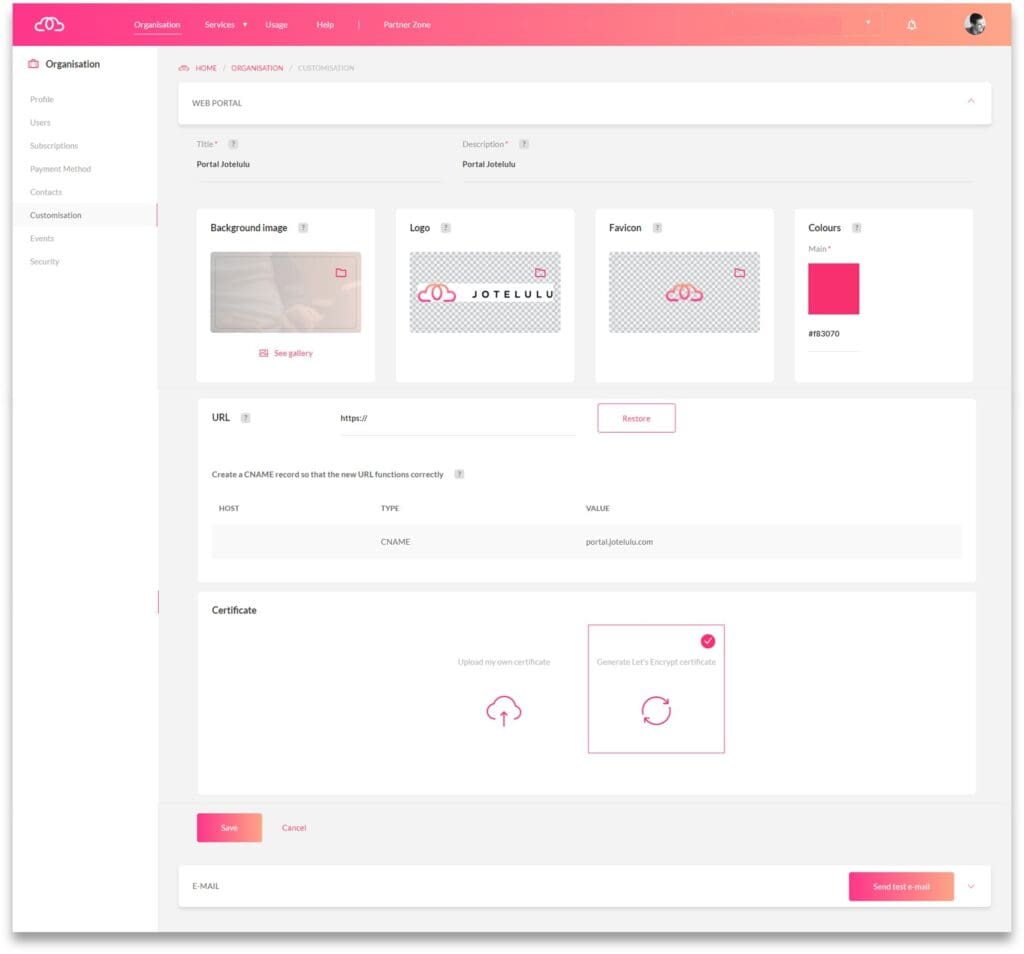This screenshot has width=1024, height=954.
Task: Expand the E-mail section chevron
Action: point(970,886)
